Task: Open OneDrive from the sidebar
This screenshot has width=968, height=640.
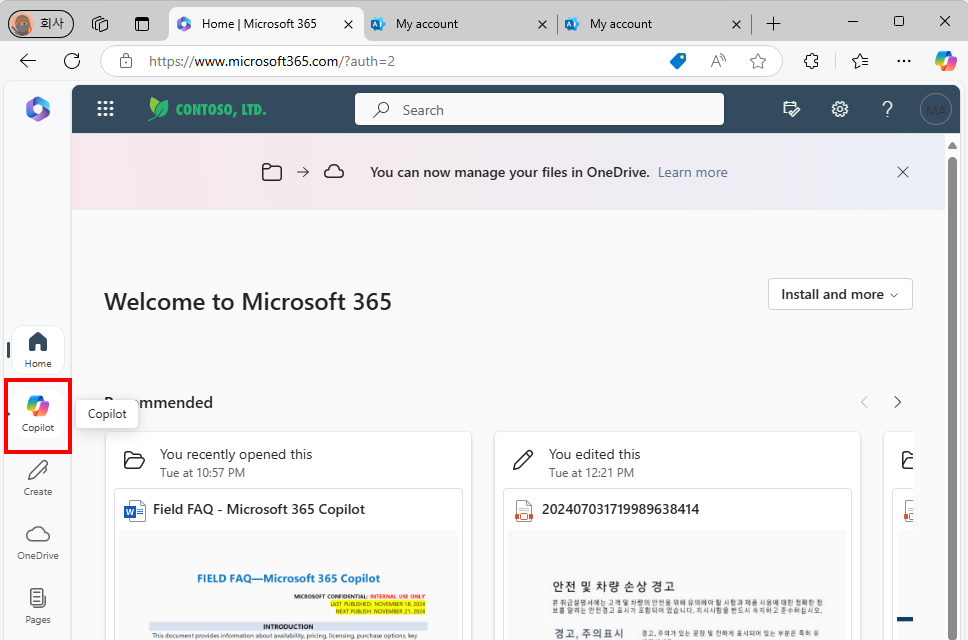Action: [38, 542]
